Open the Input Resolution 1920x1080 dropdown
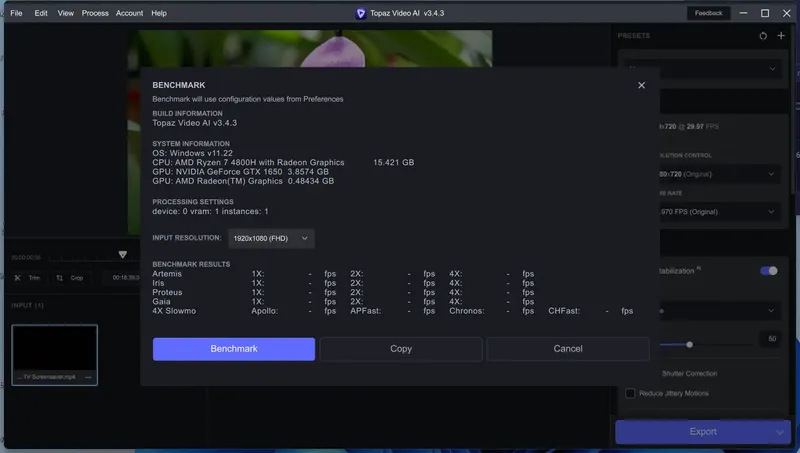800x453 pixels. pyautogui.click(x=271, y=238)
